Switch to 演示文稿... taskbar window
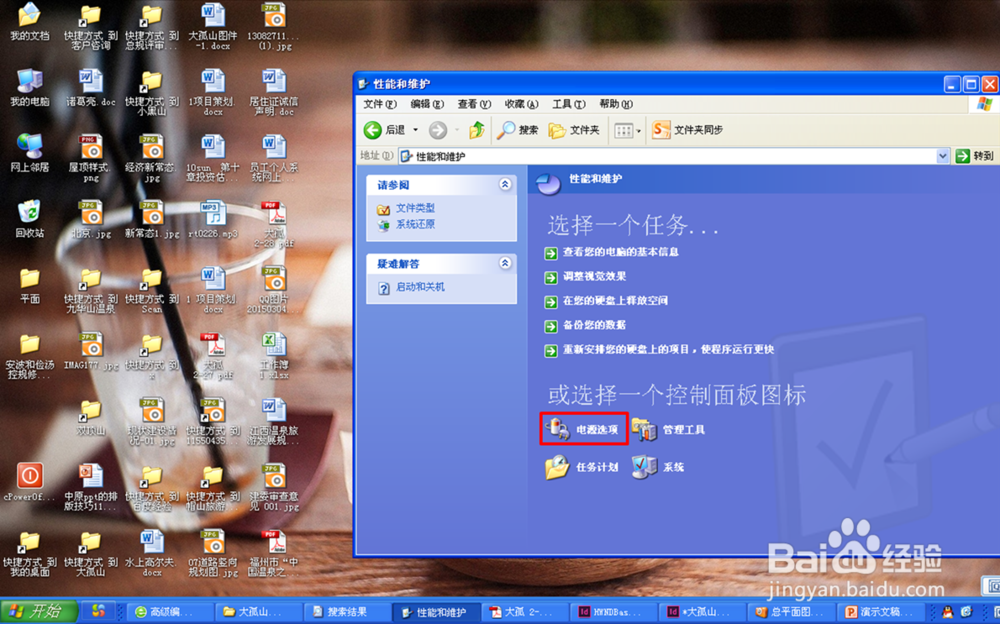 (x=880, y=612)
